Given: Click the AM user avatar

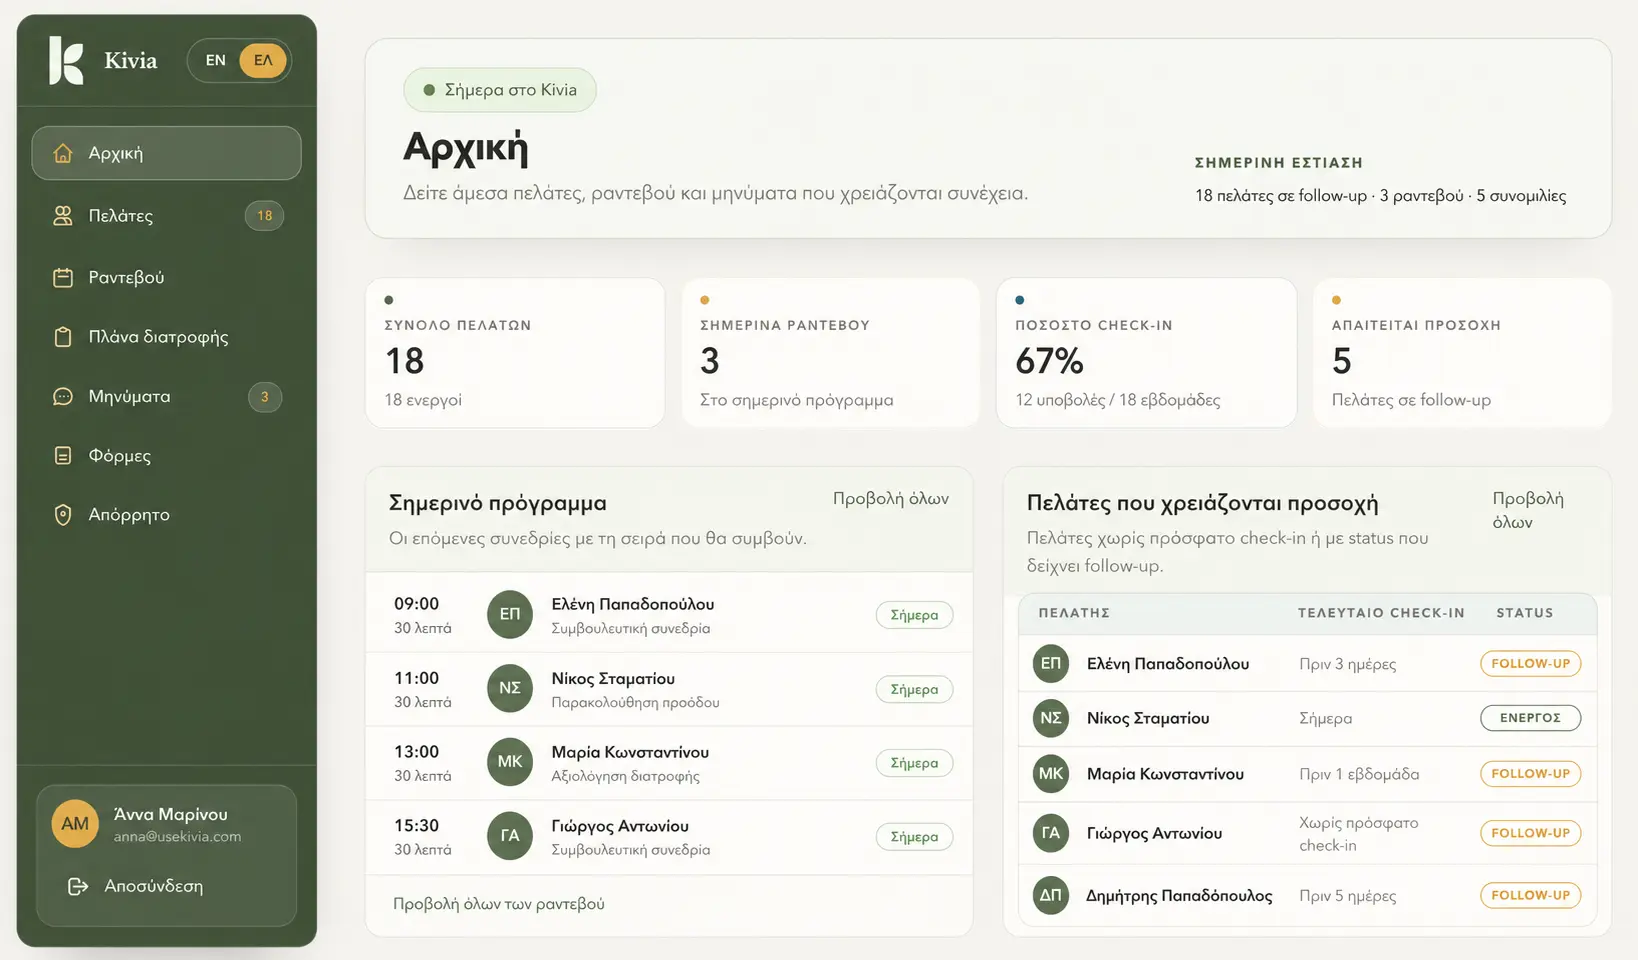Looking at the screenshot, I should click(75, 824).
